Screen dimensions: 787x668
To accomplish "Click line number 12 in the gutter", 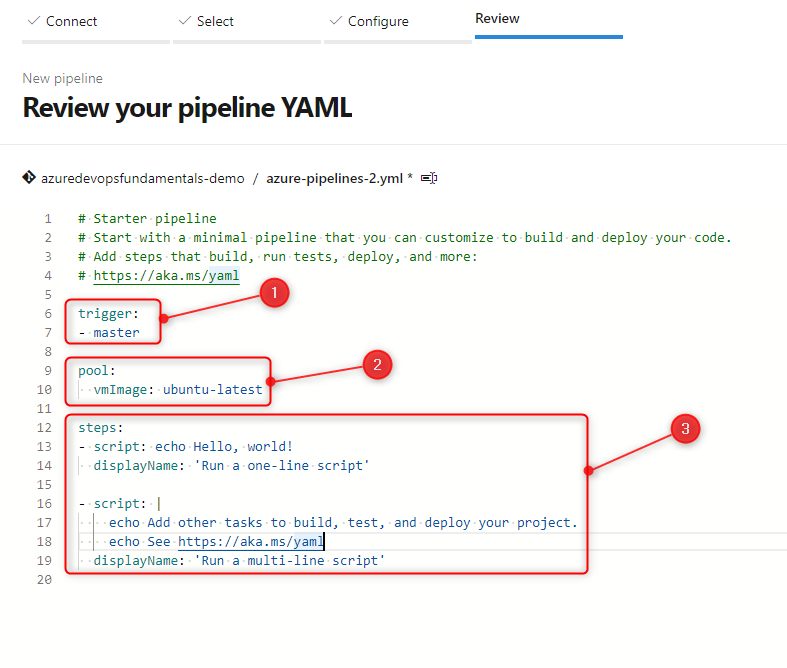I will [46, 427].
